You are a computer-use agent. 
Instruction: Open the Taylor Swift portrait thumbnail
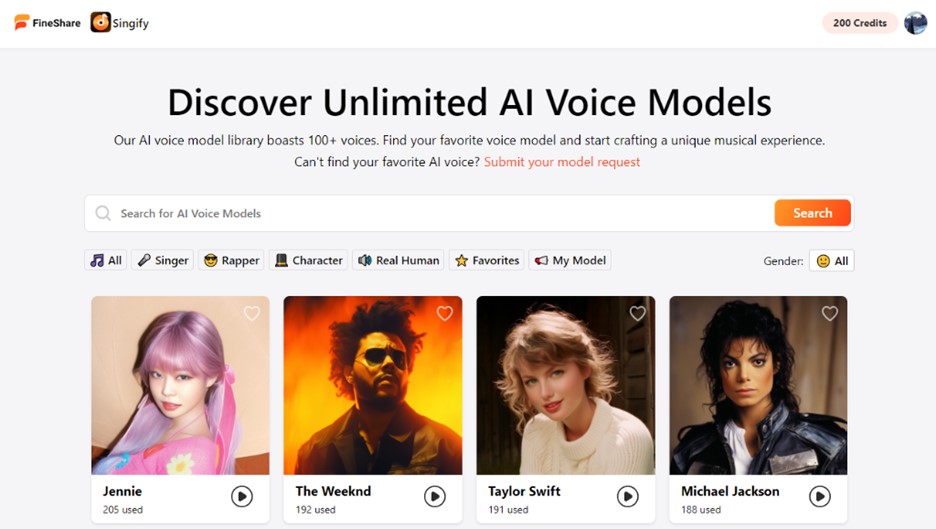coord(566,385)
